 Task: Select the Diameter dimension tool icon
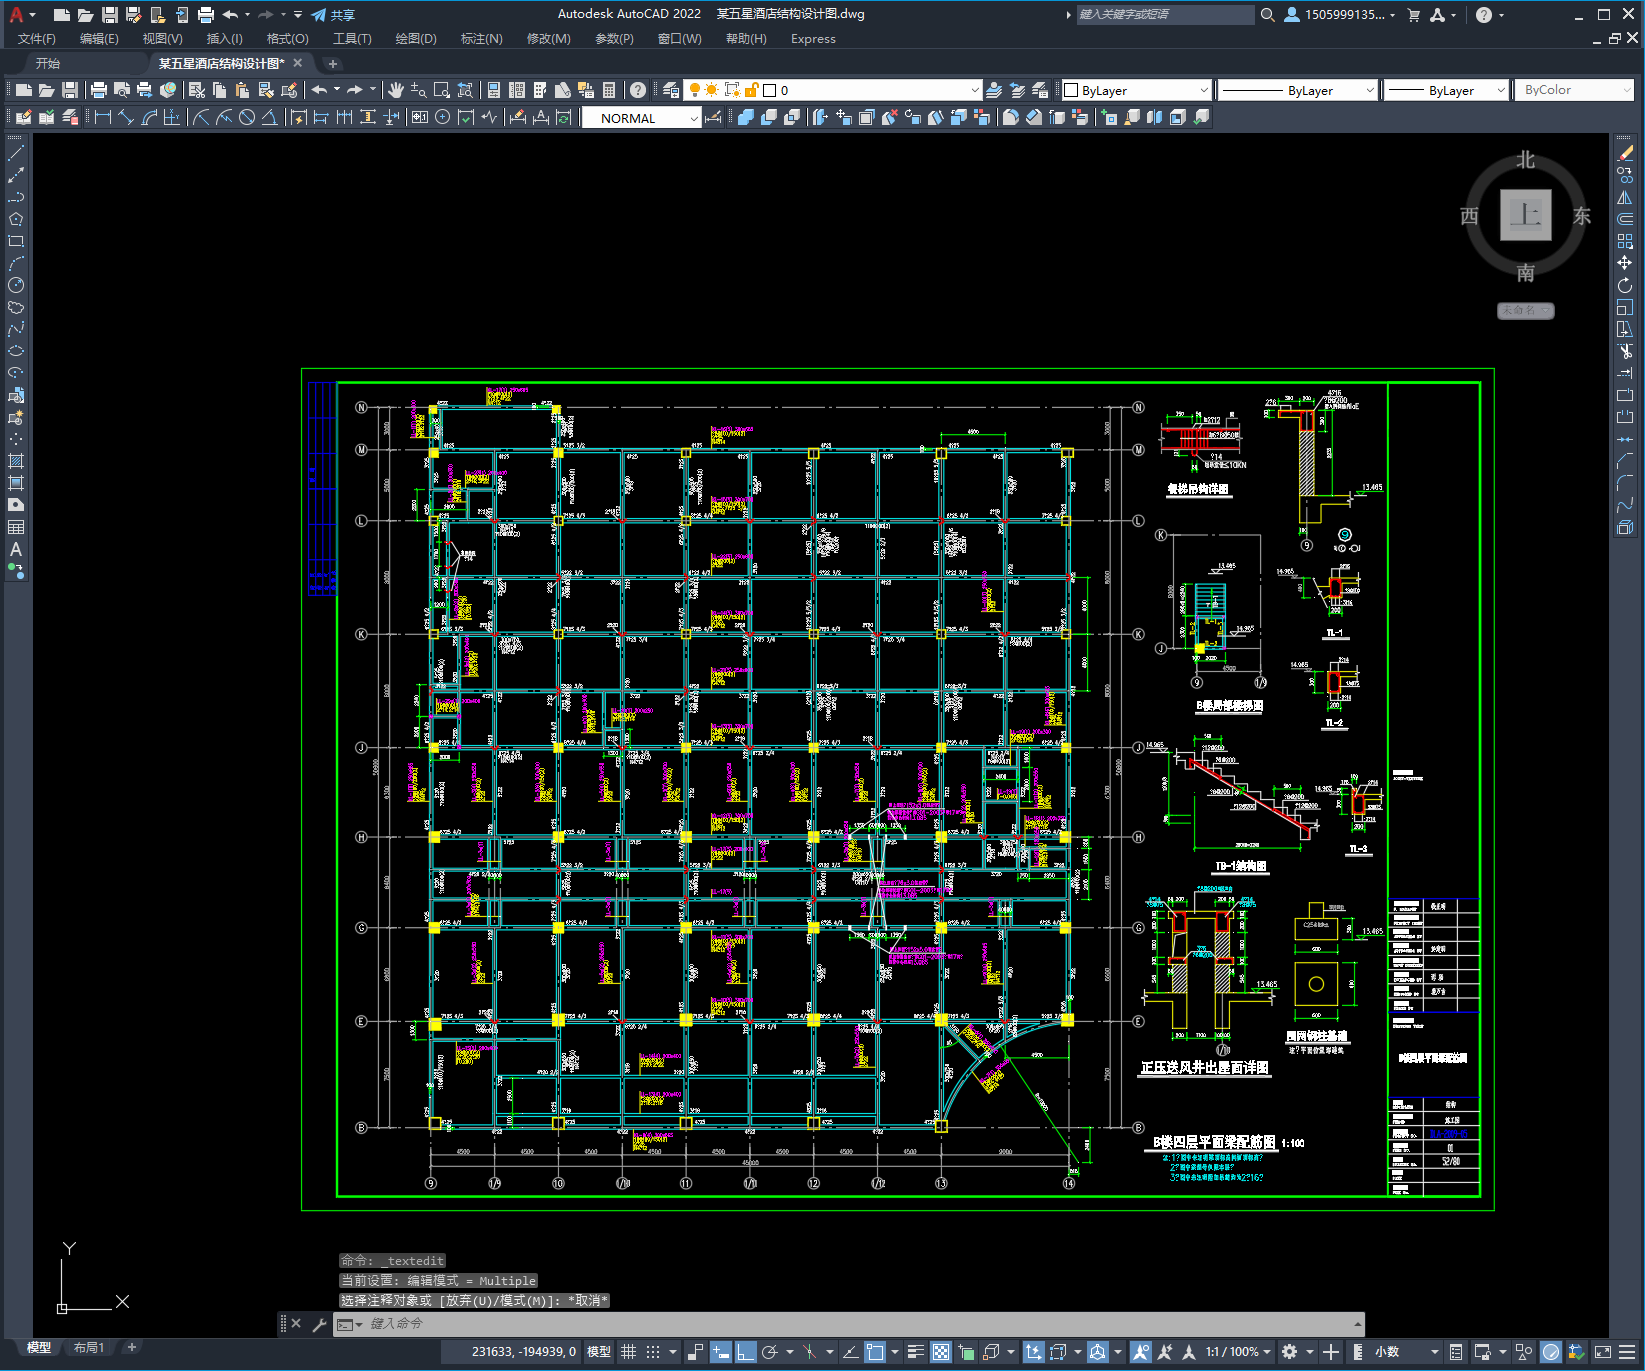[247, 117]
